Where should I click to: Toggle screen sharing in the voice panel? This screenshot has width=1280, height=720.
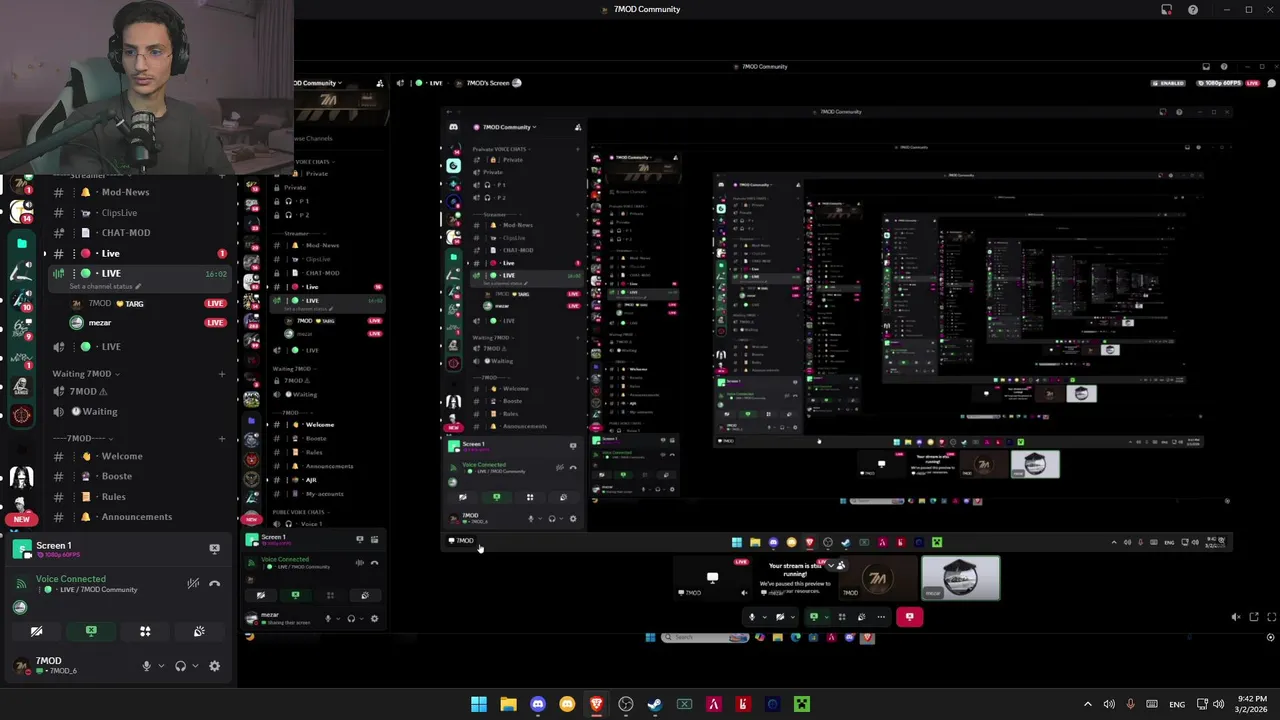91,631
